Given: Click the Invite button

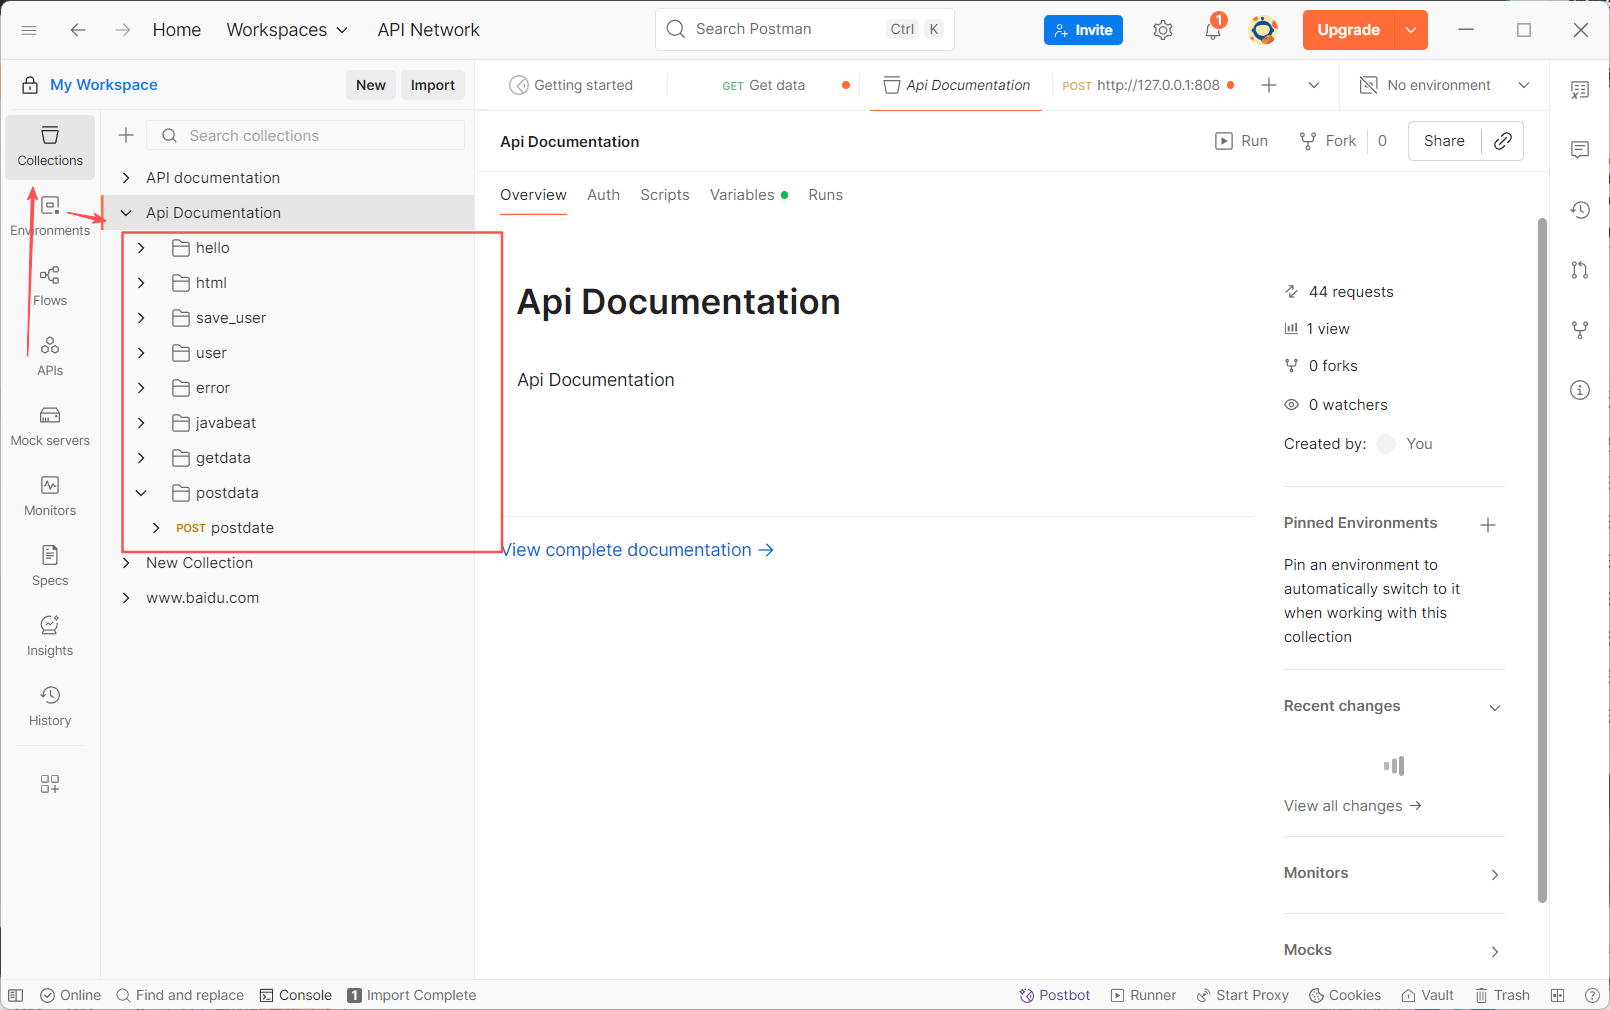Looking at the screenshot, I should coord(1083,30).
